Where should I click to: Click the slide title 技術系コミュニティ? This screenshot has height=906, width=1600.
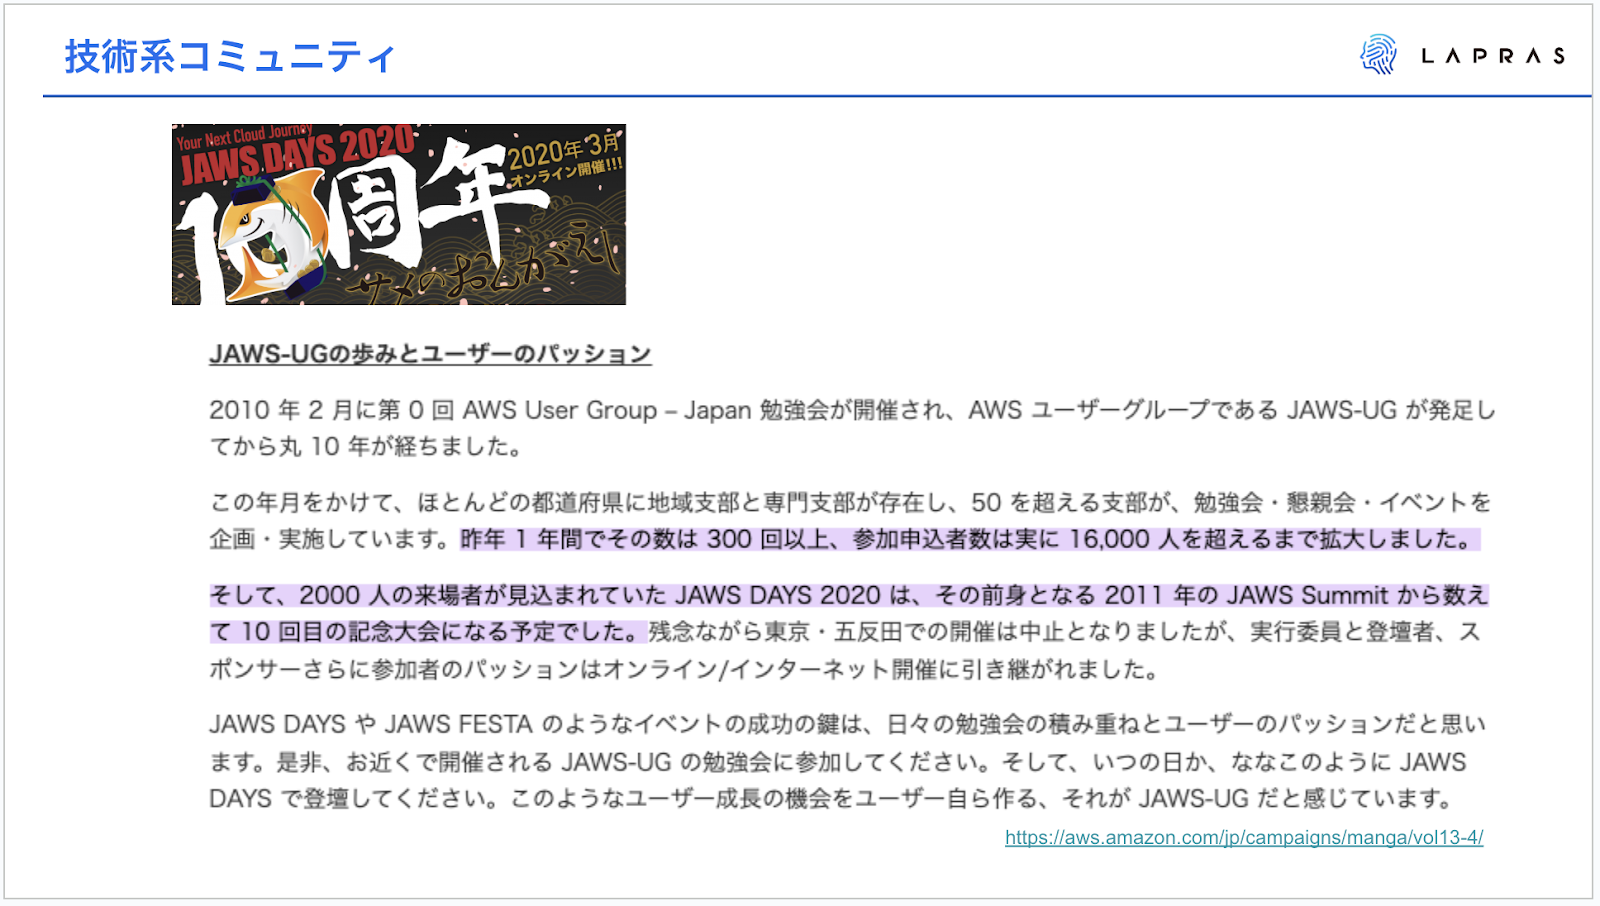(x=231, y=57)
